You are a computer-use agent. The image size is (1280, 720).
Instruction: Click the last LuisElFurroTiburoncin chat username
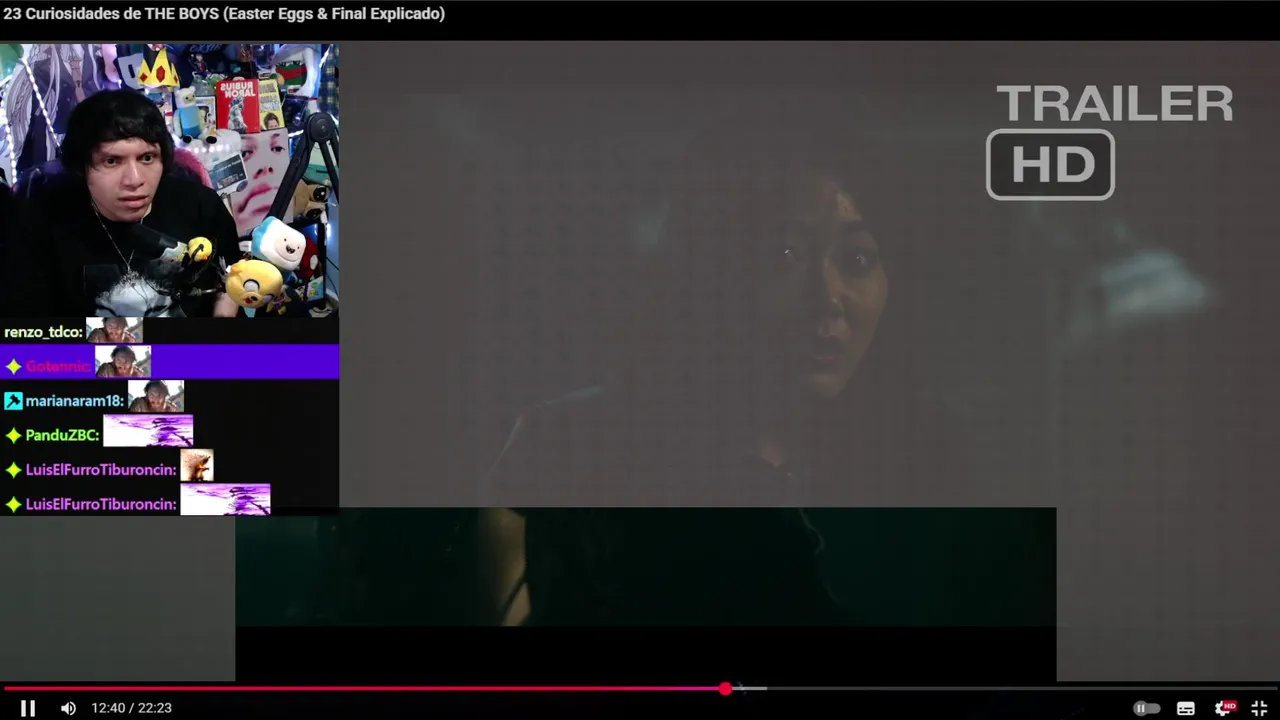pyautogui.click(x=101, y=504)
